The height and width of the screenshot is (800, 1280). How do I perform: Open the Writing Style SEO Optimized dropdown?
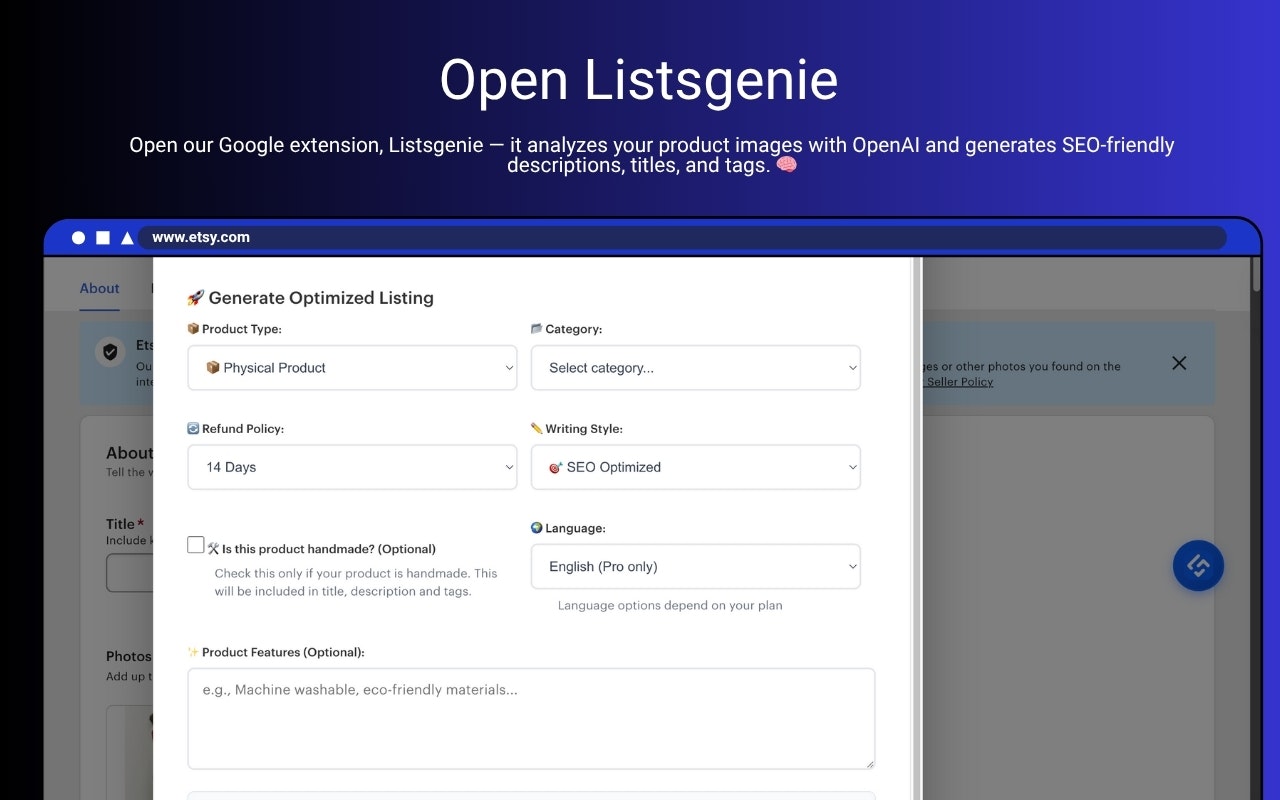click(x=695, y=467)
